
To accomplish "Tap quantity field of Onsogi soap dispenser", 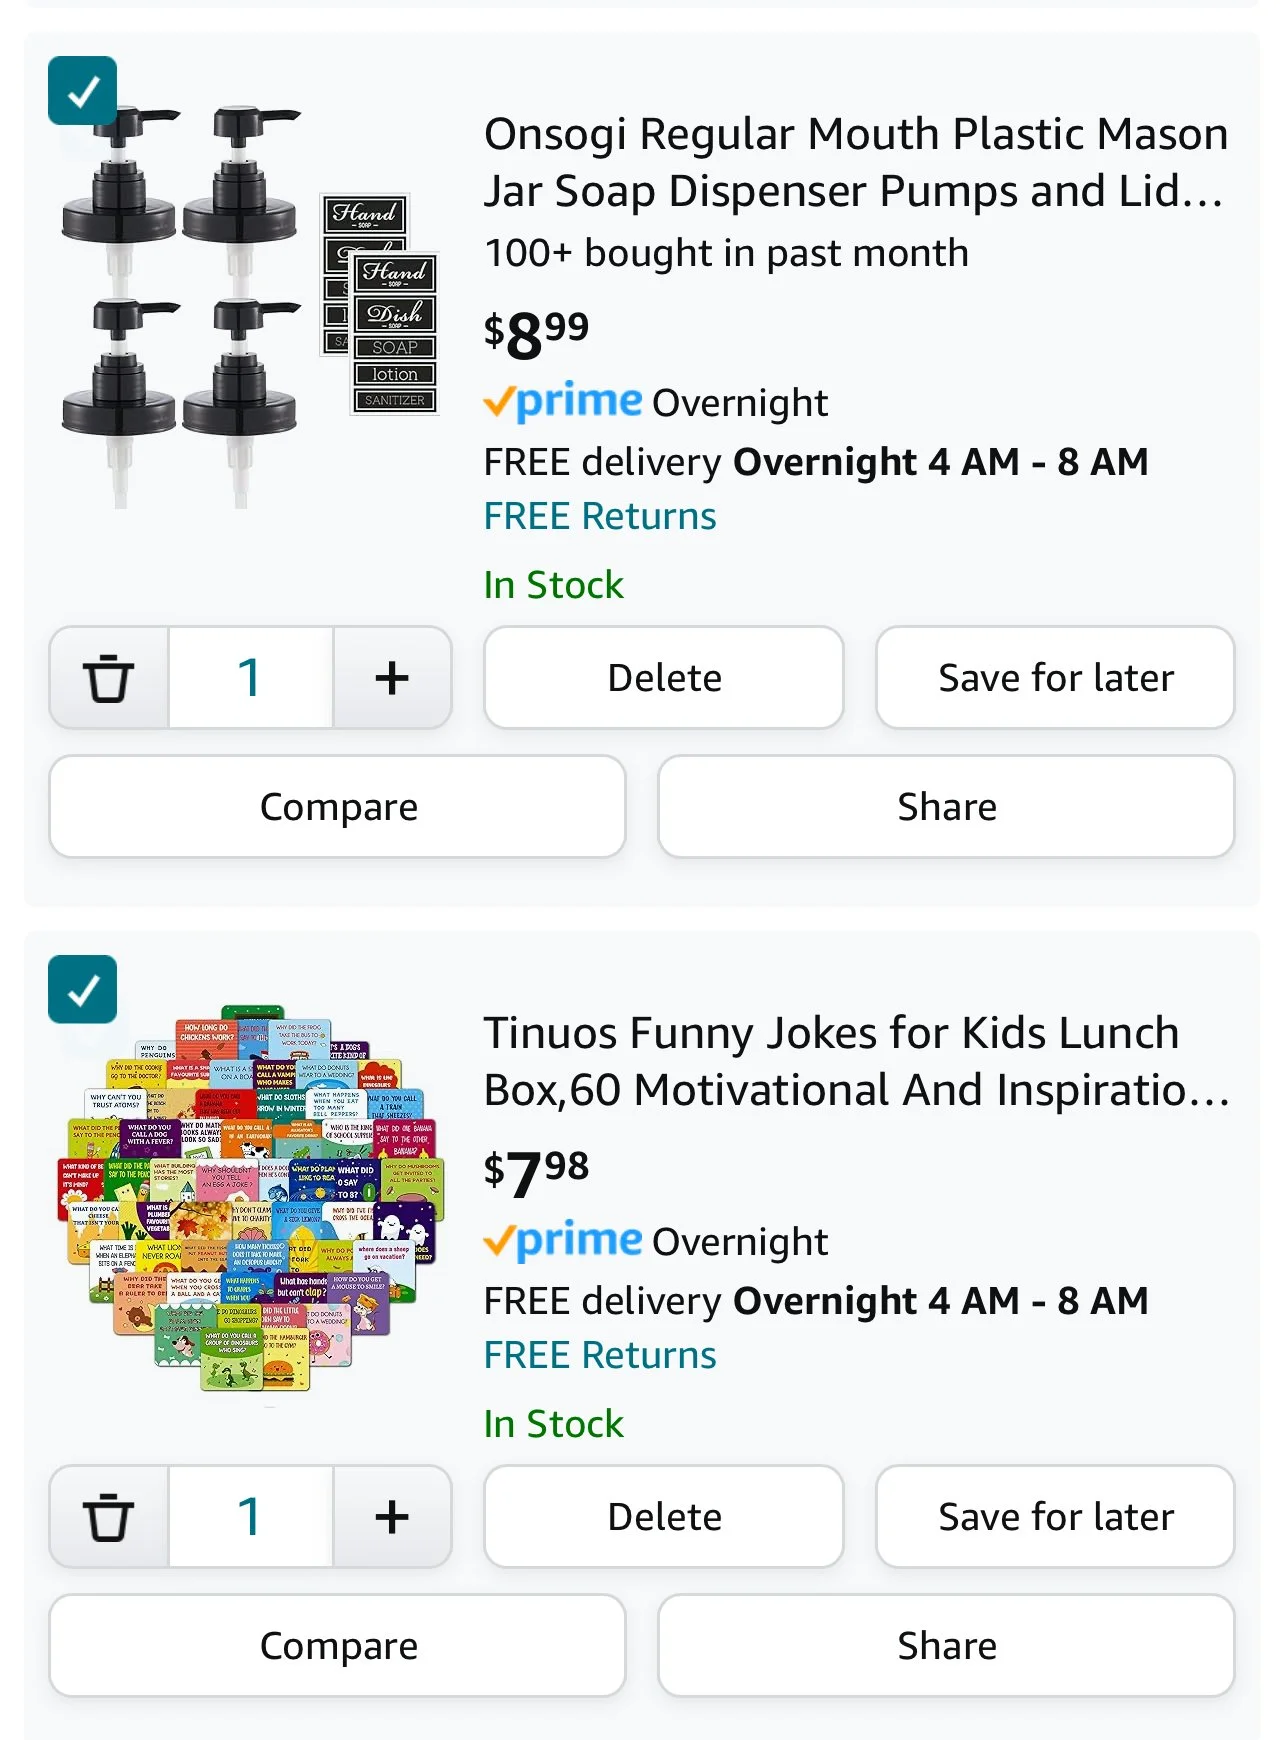I will (x=251, y=678).
